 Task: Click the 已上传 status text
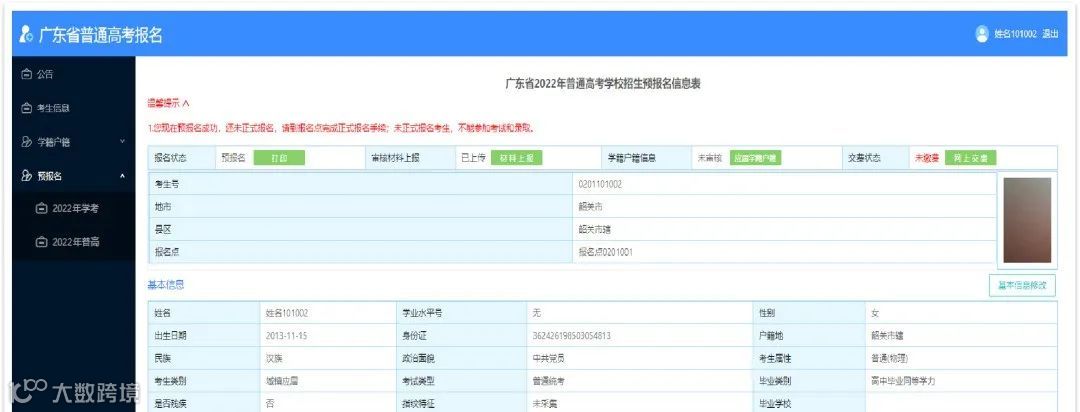473,158
